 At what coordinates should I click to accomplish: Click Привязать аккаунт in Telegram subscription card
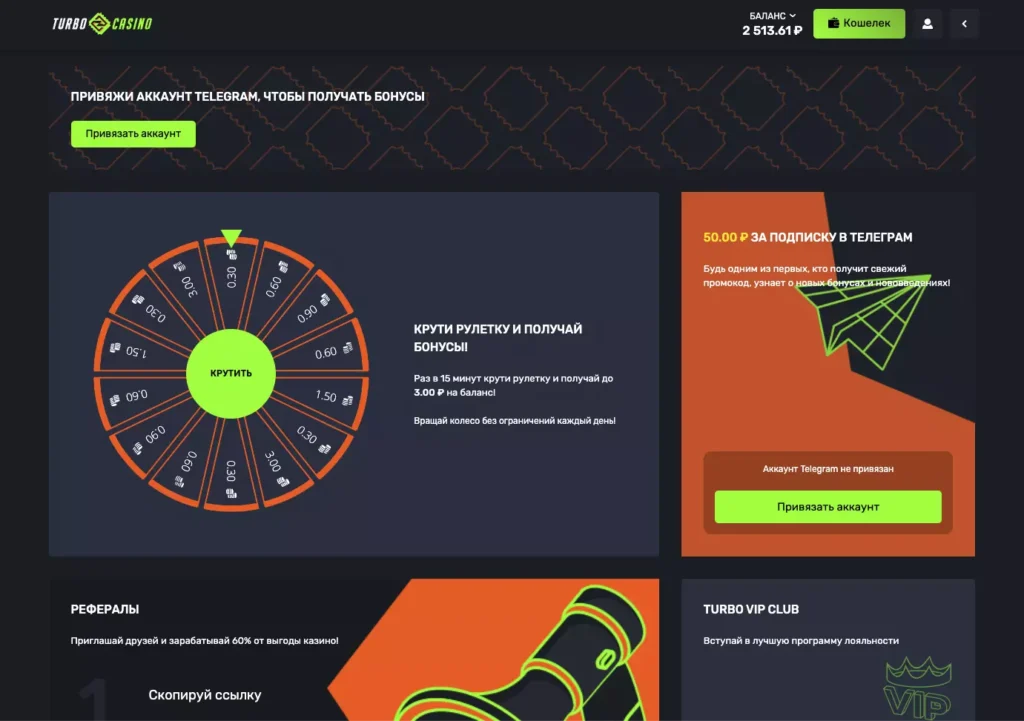click(828, 507)
